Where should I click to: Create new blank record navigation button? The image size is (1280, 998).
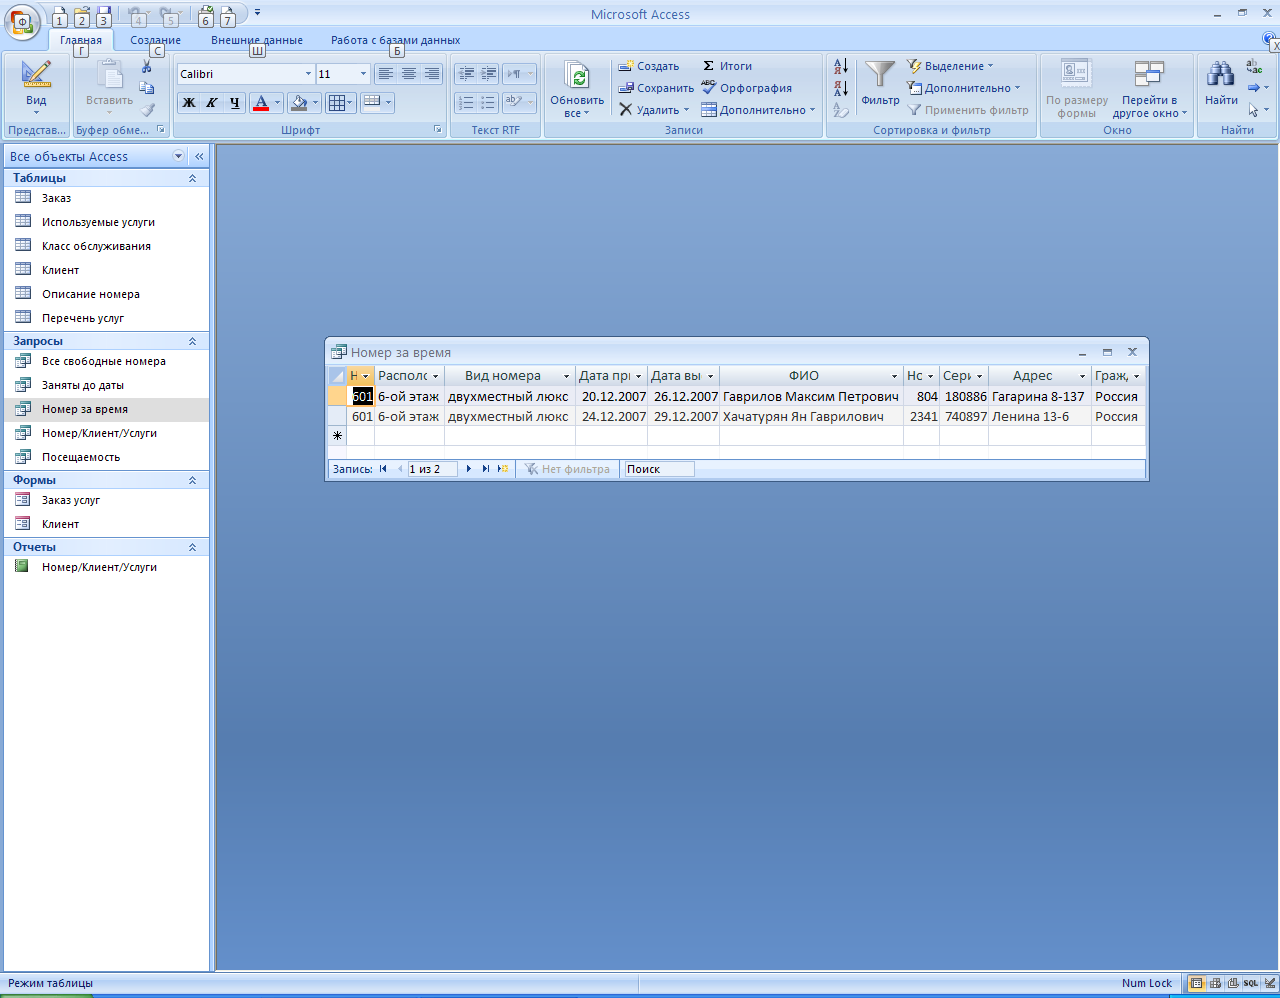coord(503,468)
